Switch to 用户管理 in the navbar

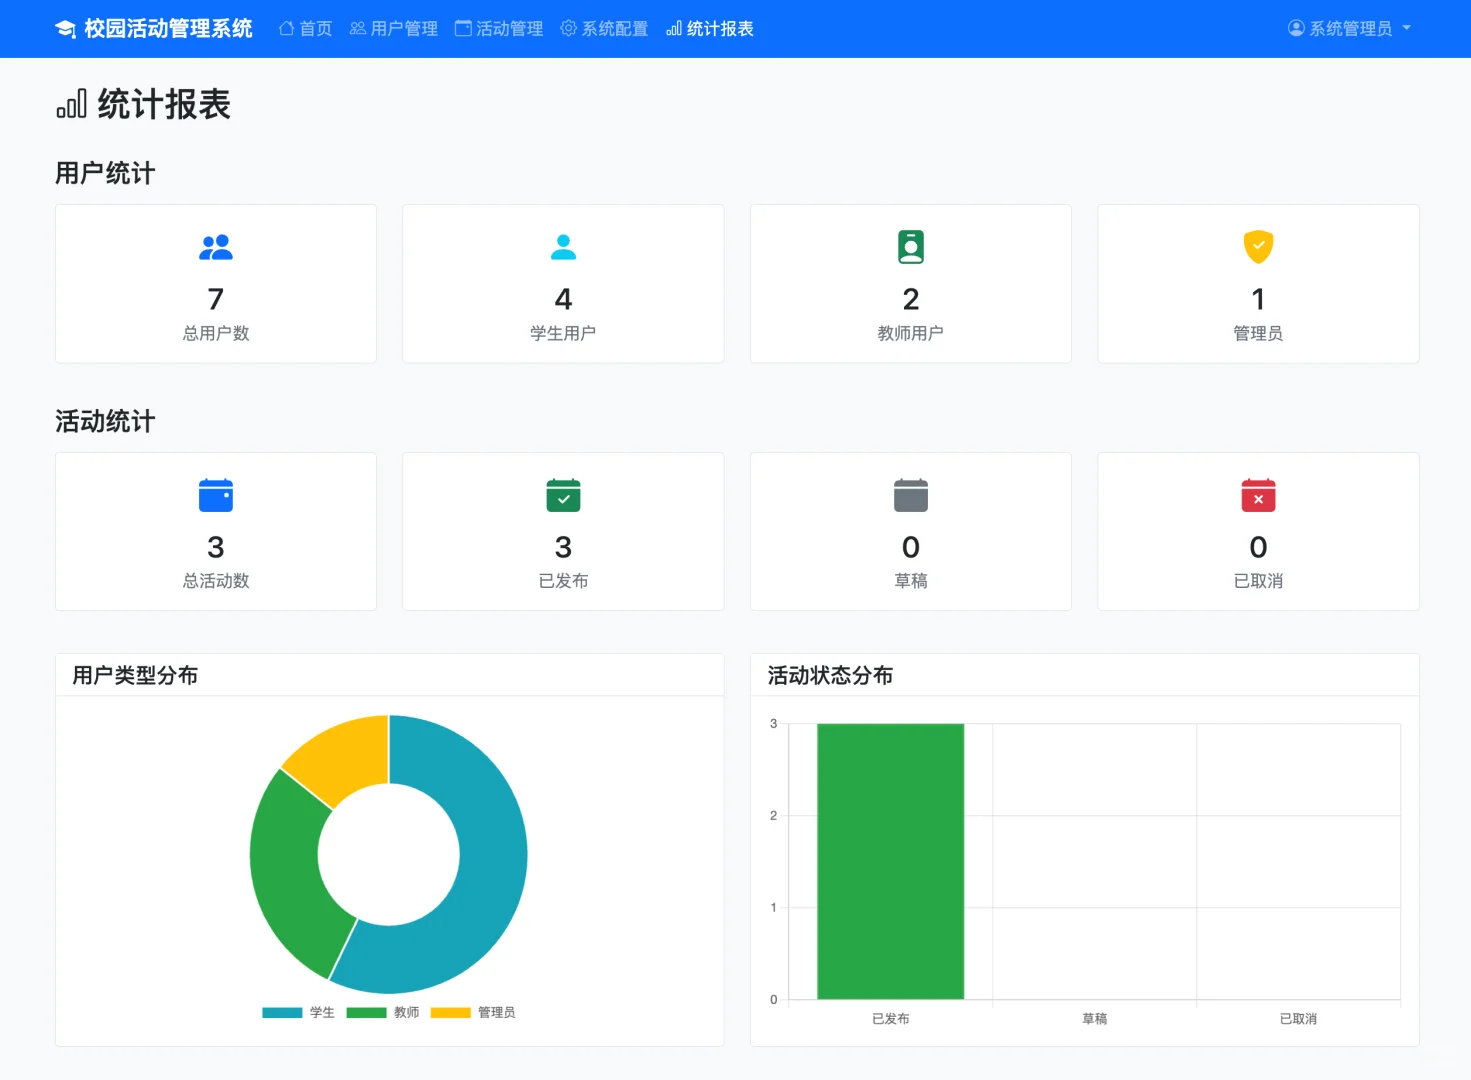point(393,28)
